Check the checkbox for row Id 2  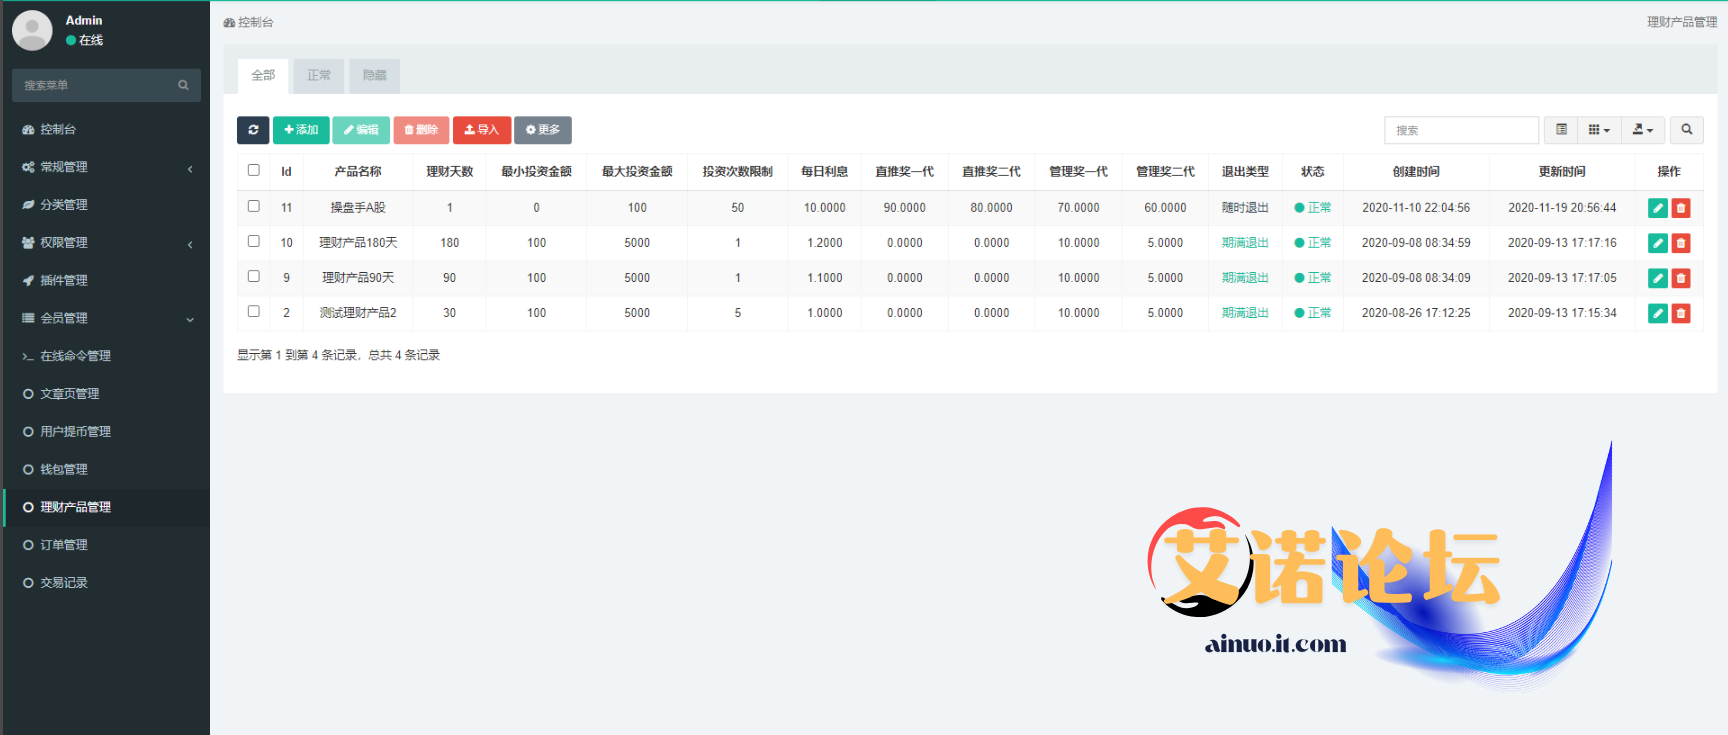[254, 311]
